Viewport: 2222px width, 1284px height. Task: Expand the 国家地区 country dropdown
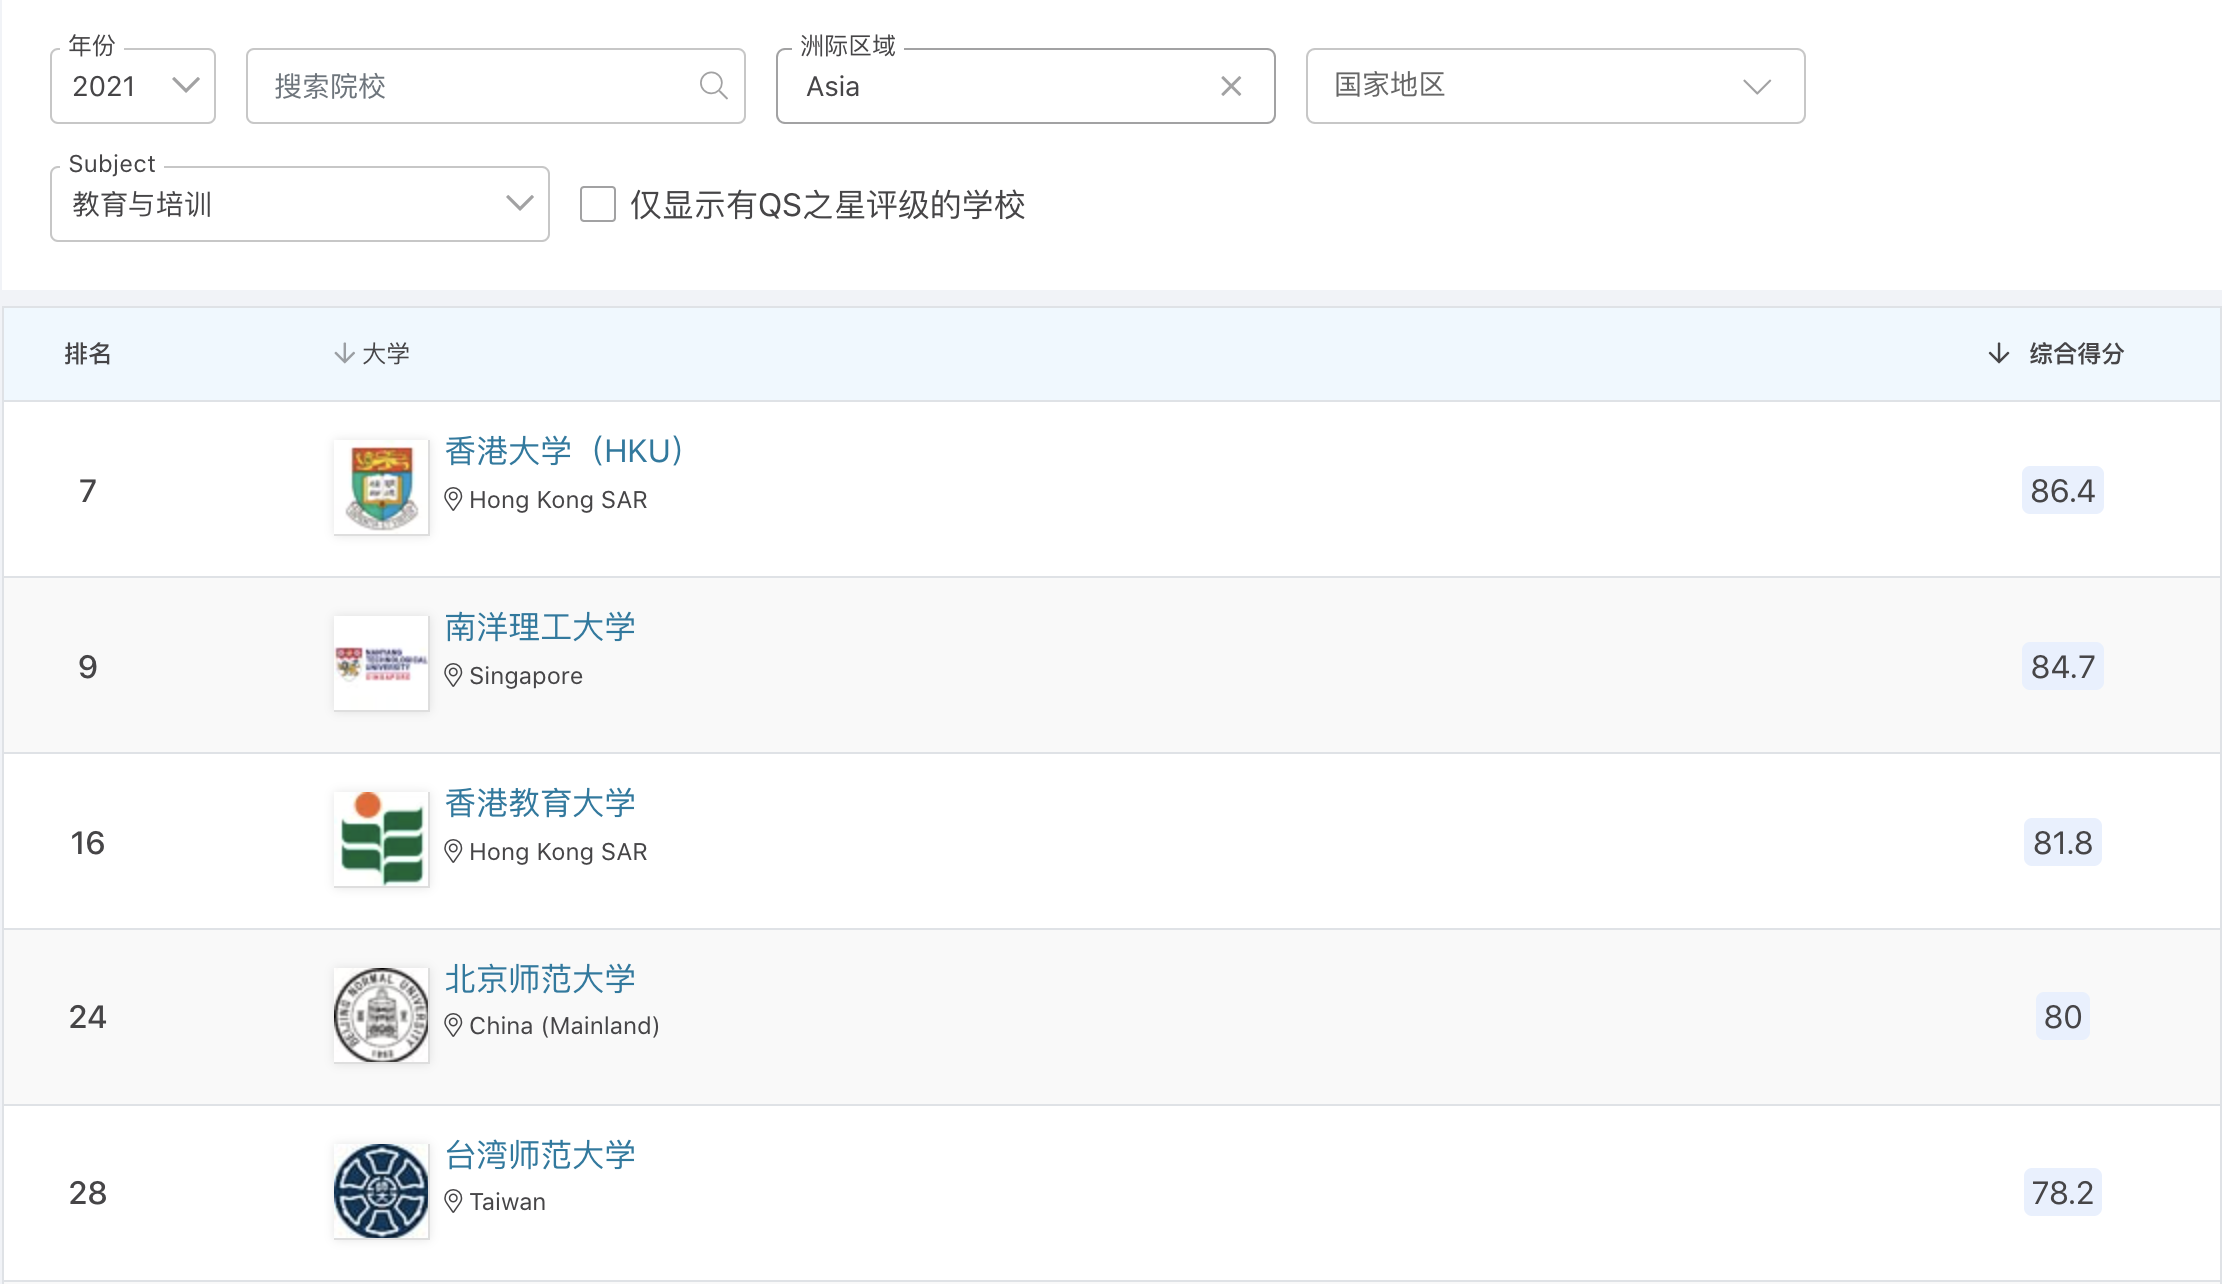(x=1555, y=86)
